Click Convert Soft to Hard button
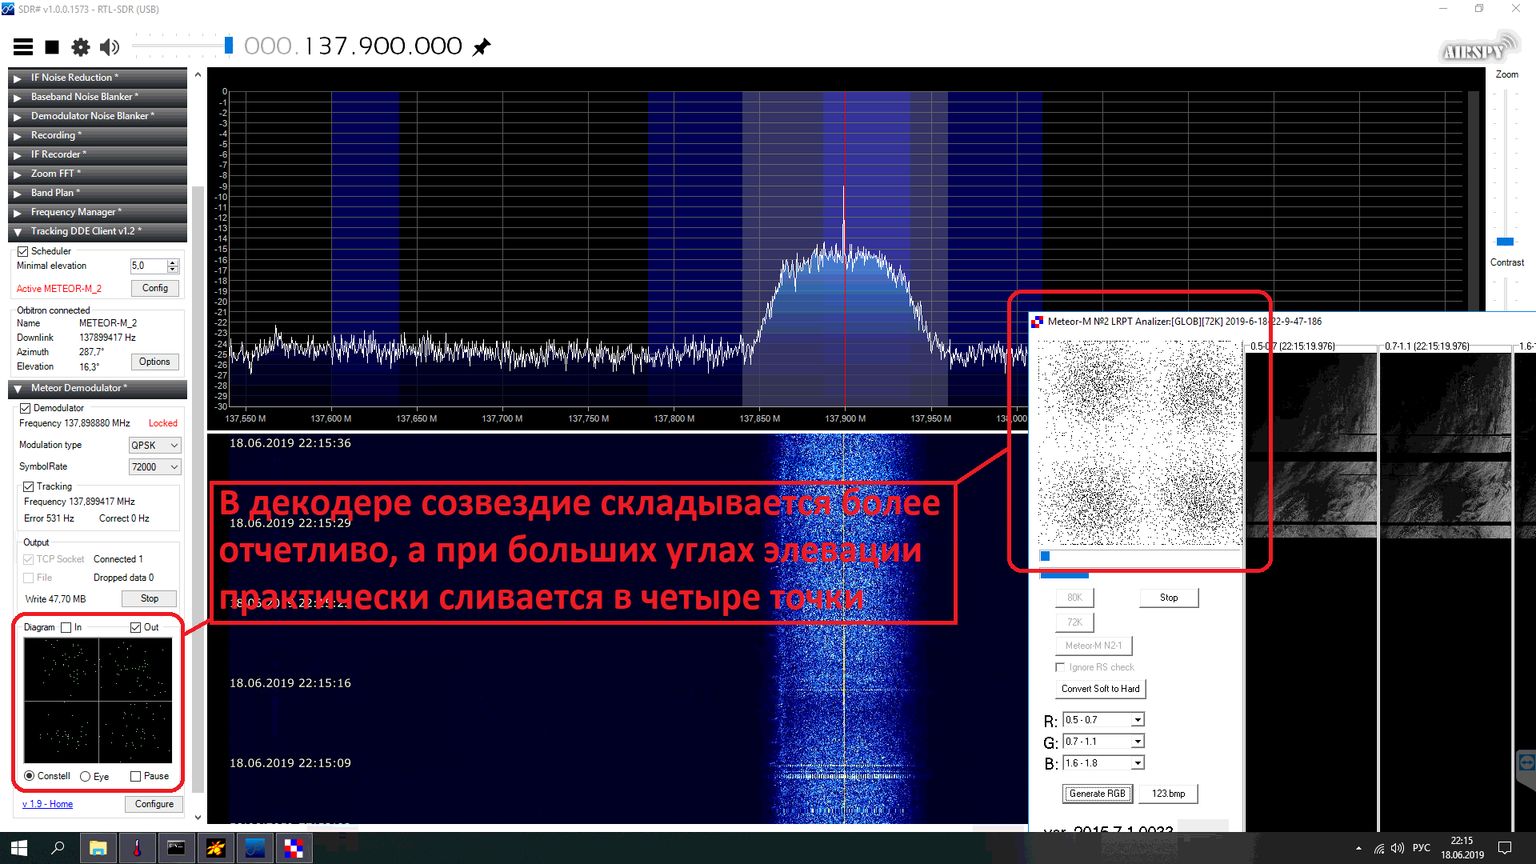Viewport: 1536px width, 864px height. tap(1100, 689)
